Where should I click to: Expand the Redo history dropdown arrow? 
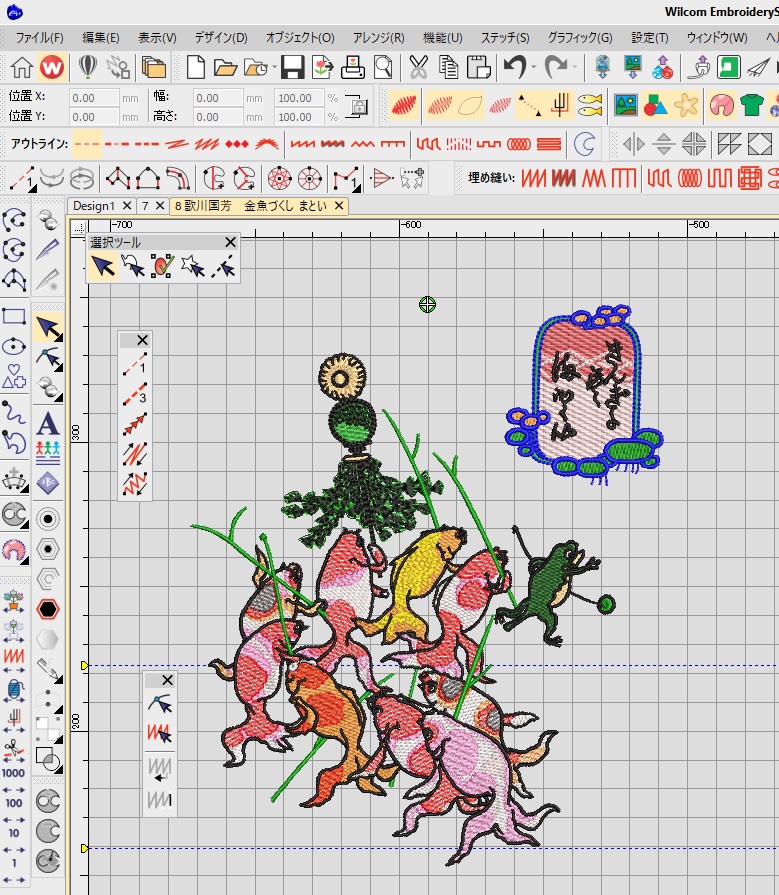tap(575, 68)
